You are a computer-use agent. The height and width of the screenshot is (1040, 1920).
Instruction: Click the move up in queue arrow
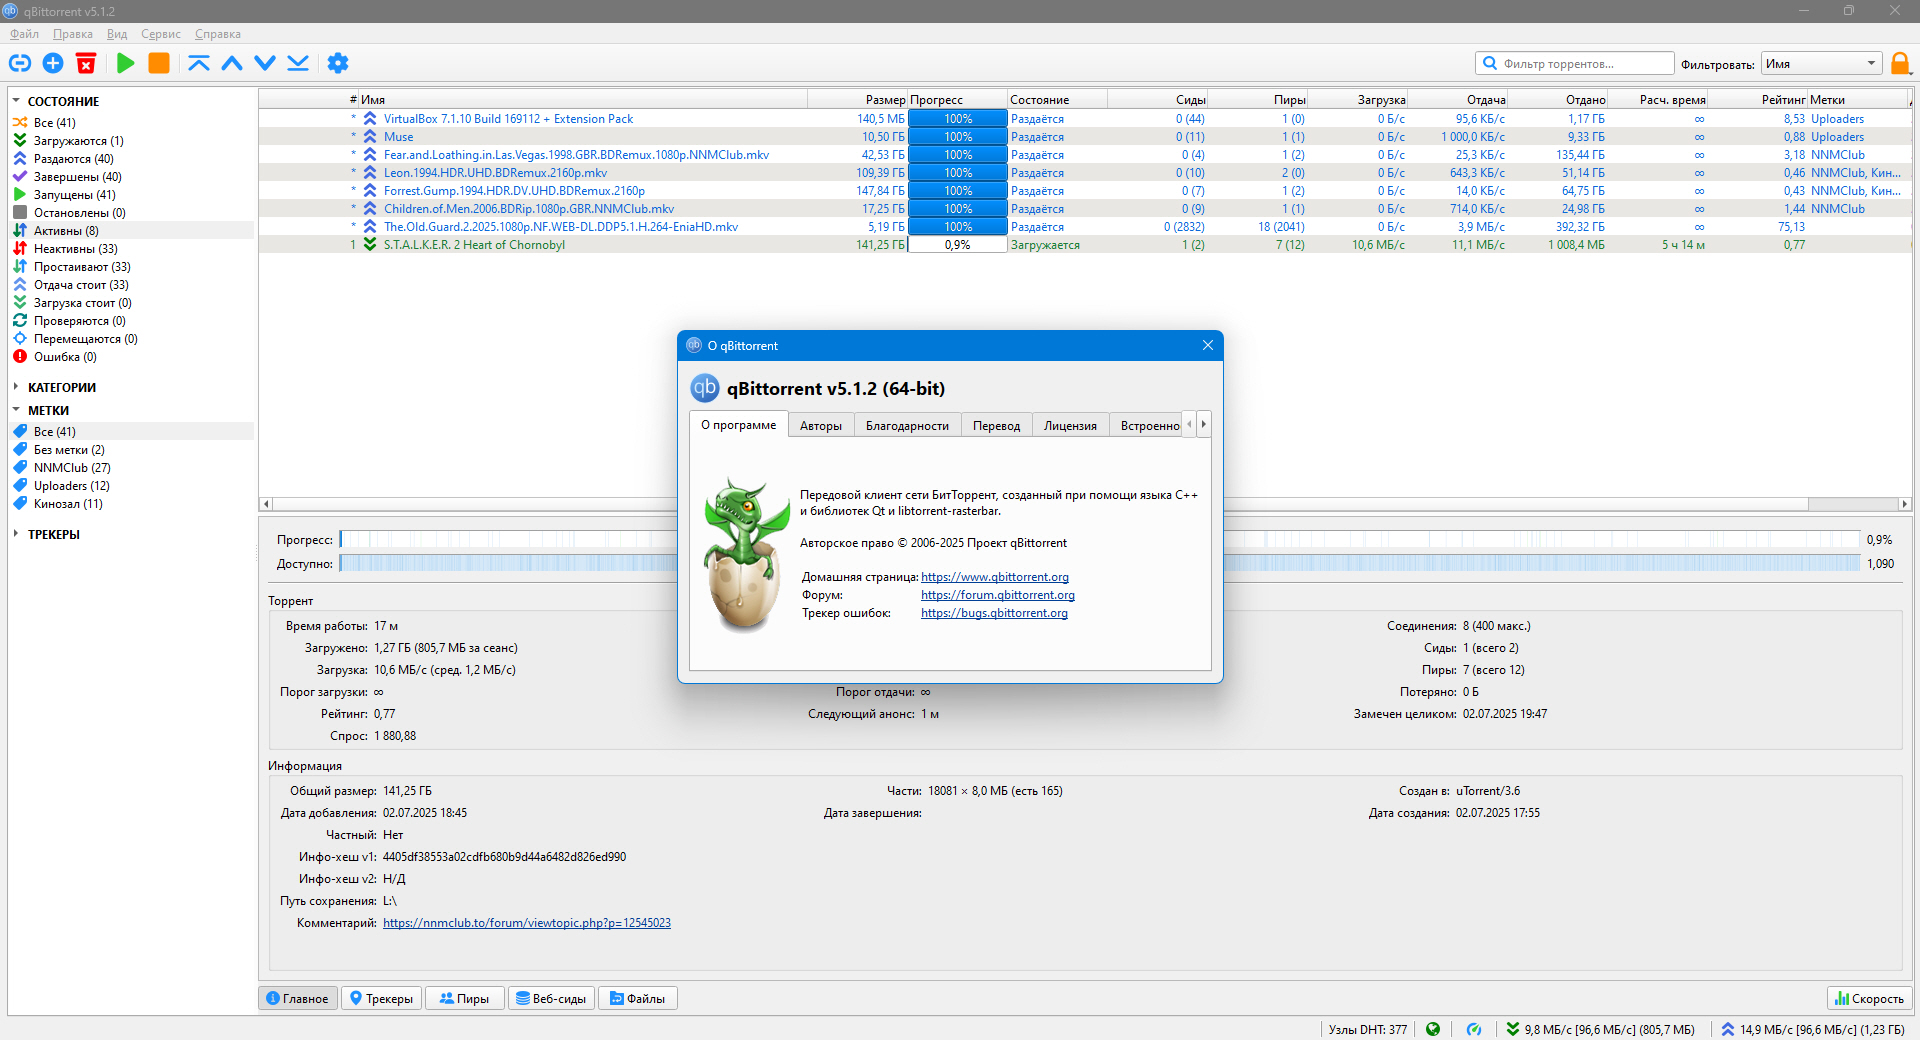232,63
